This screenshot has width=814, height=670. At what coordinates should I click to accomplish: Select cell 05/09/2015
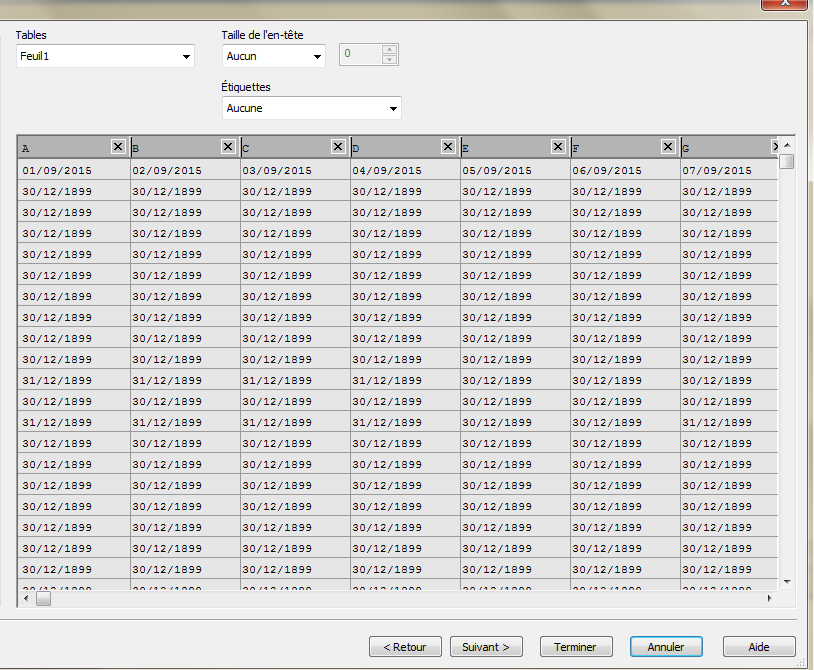click(x=515, y=170)
